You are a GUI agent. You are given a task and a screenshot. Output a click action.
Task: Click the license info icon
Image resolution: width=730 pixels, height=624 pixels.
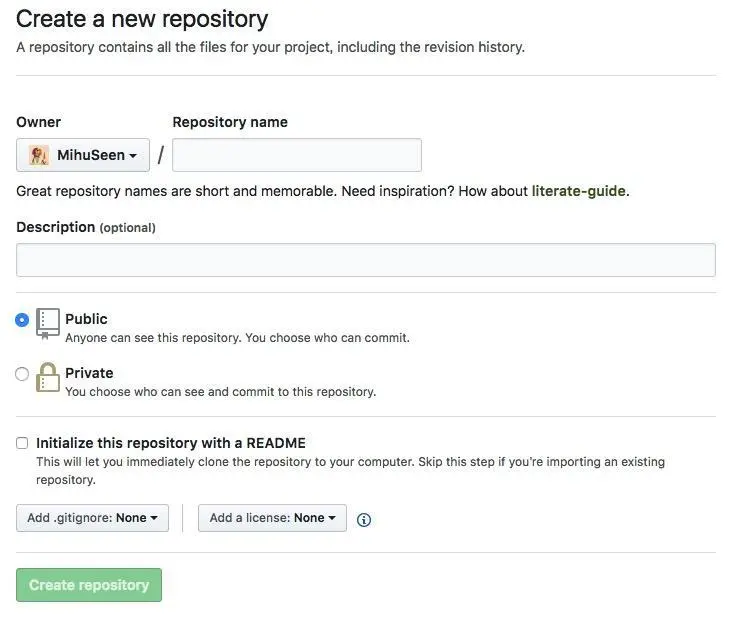click(x=364, y=519)
